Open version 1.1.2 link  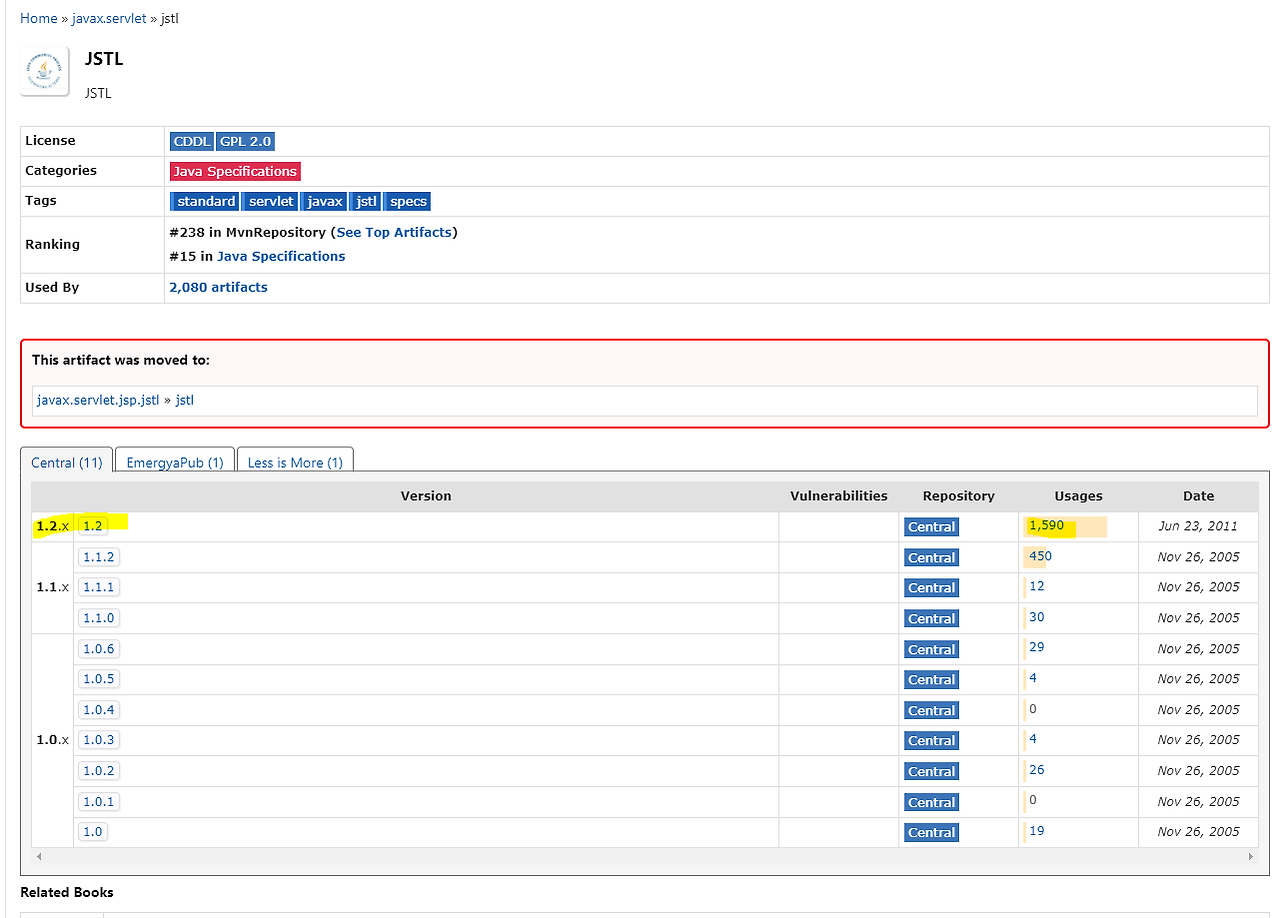[x=99, y=557]
